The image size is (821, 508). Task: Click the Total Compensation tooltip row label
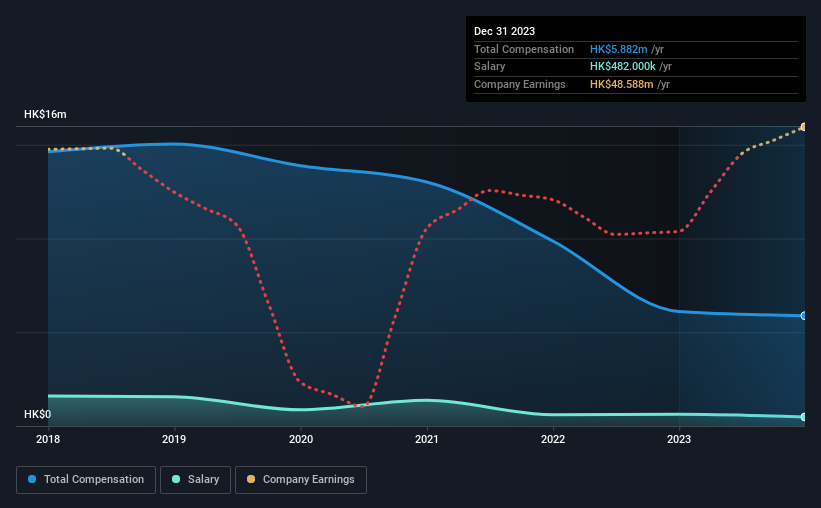click(524, 49)
